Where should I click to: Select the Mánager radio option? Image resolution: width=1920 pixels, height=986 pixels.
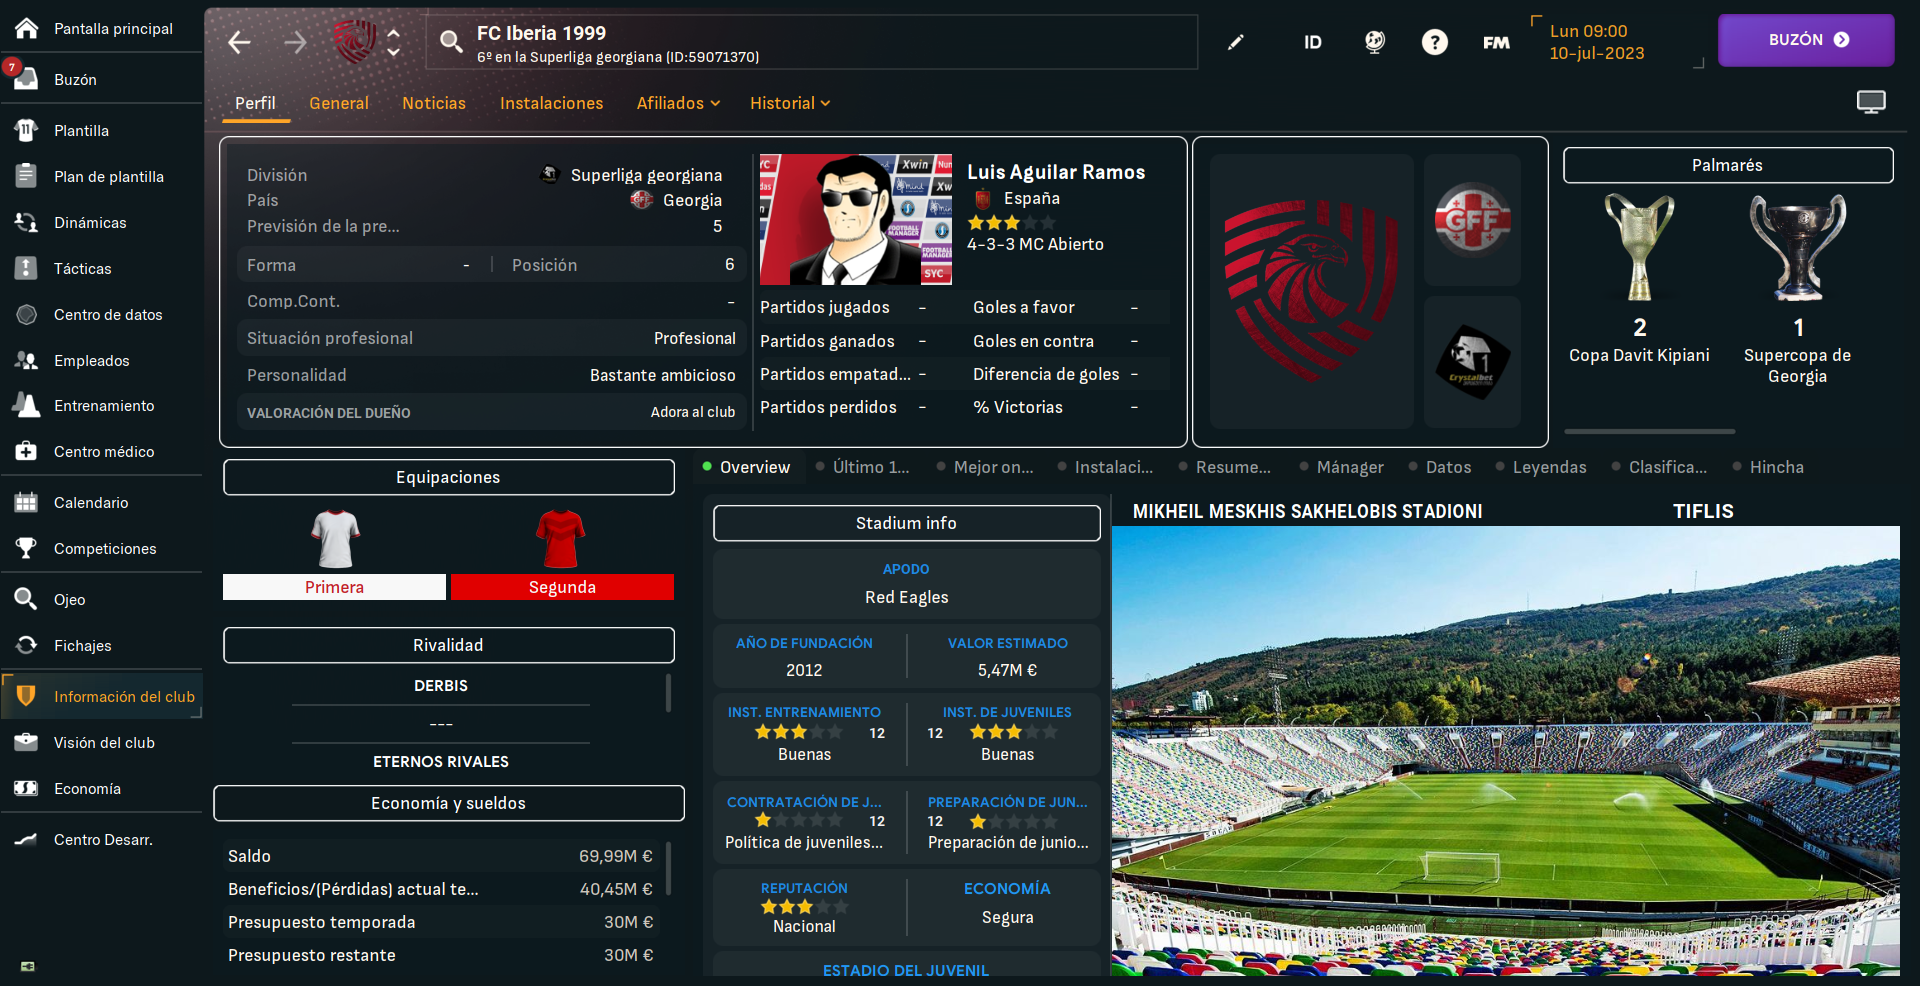(1341, 467)
